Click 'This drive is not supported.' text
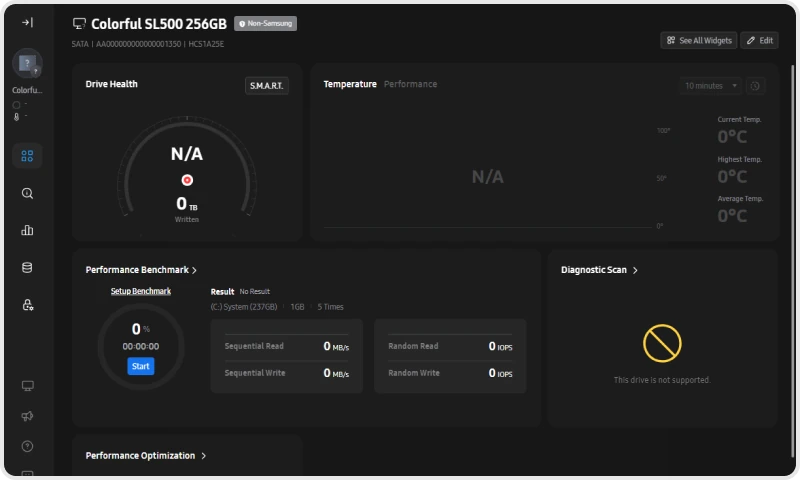 coord(662,380)
